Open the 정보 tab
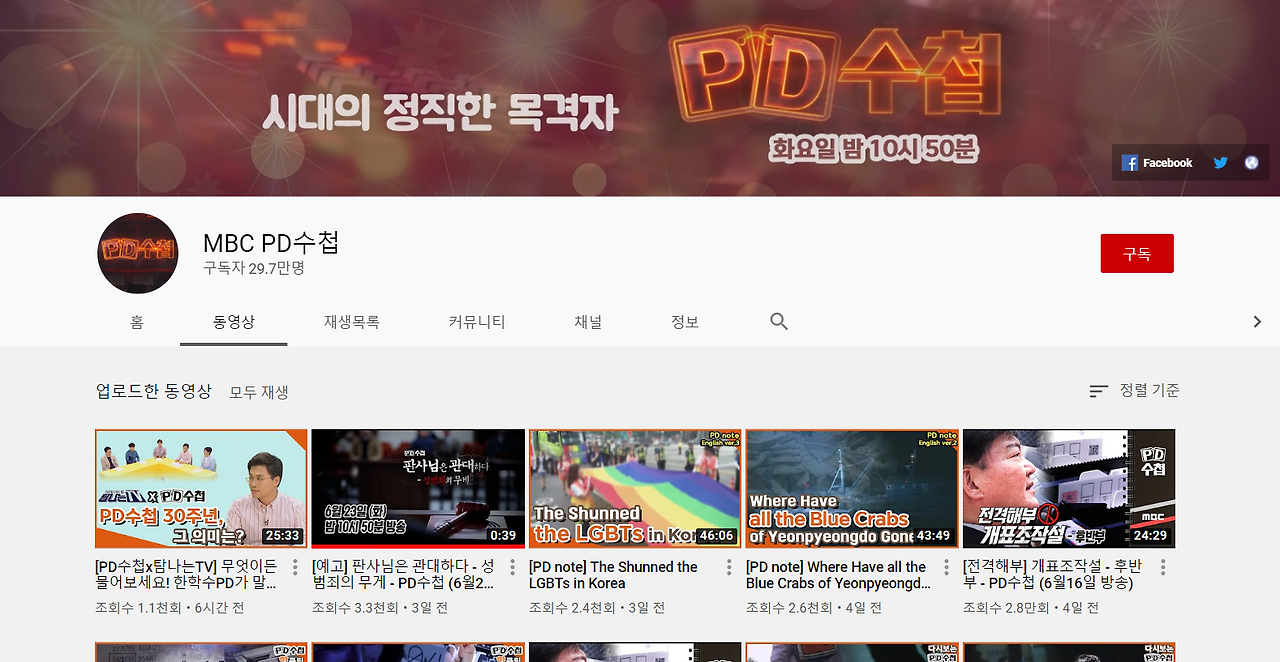 tap(685, 322)
